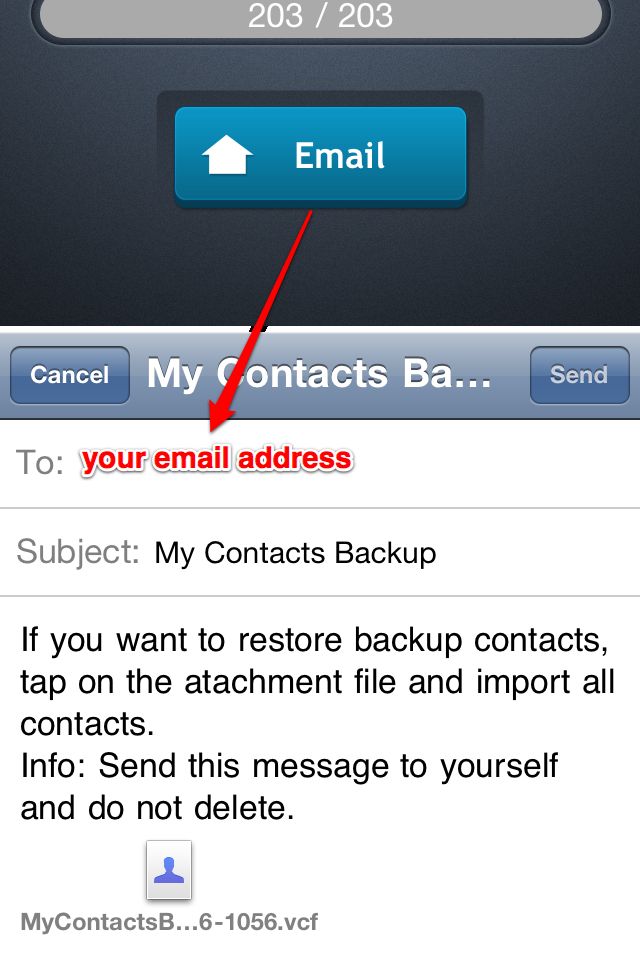Tap the 'Info: Send this message to yourself' line
Screen dimensions: 640x960
(289, 767)
